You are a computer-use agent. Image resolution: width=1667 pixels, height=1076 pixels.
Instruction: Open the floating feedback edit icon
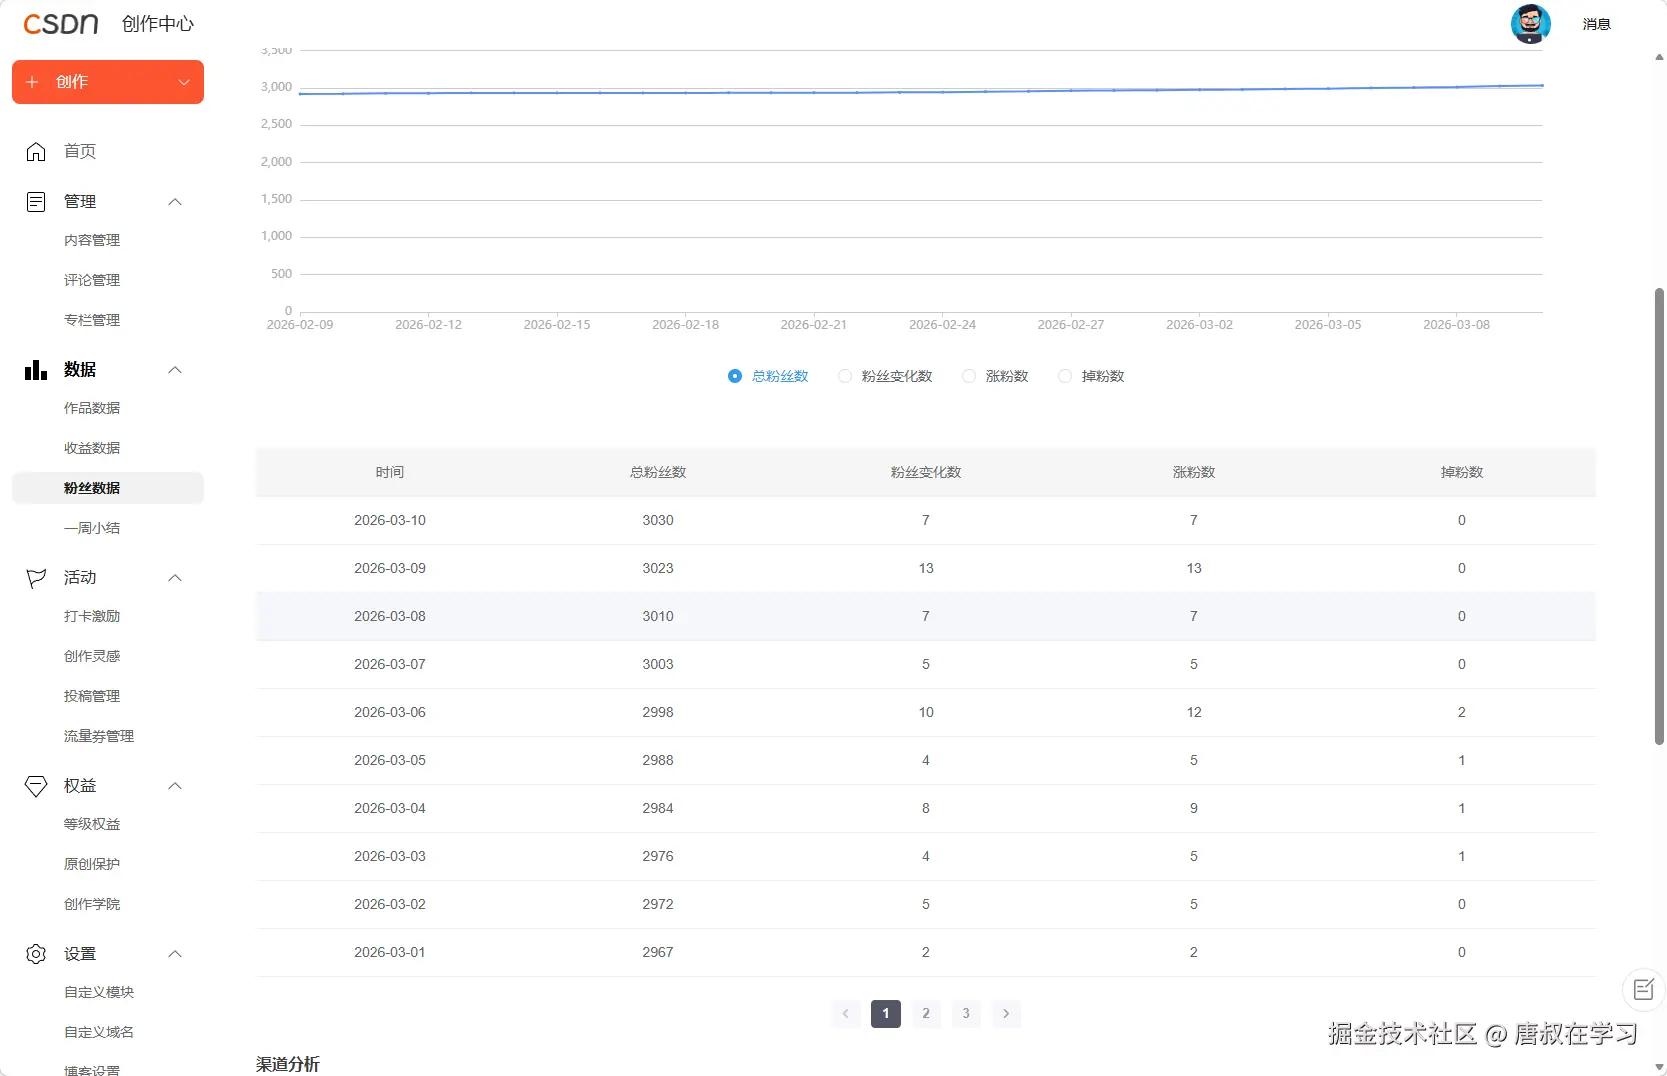point(1643,990)
